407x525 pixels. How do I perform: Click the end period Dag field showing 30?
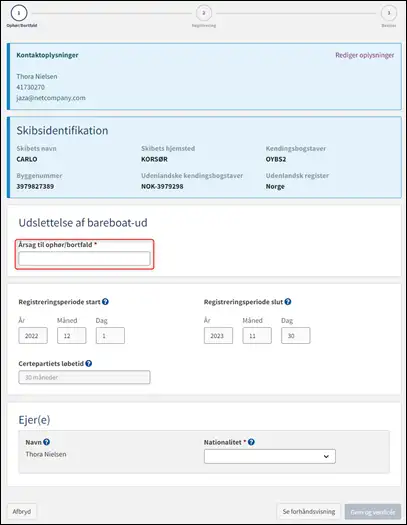coord(296,335)
